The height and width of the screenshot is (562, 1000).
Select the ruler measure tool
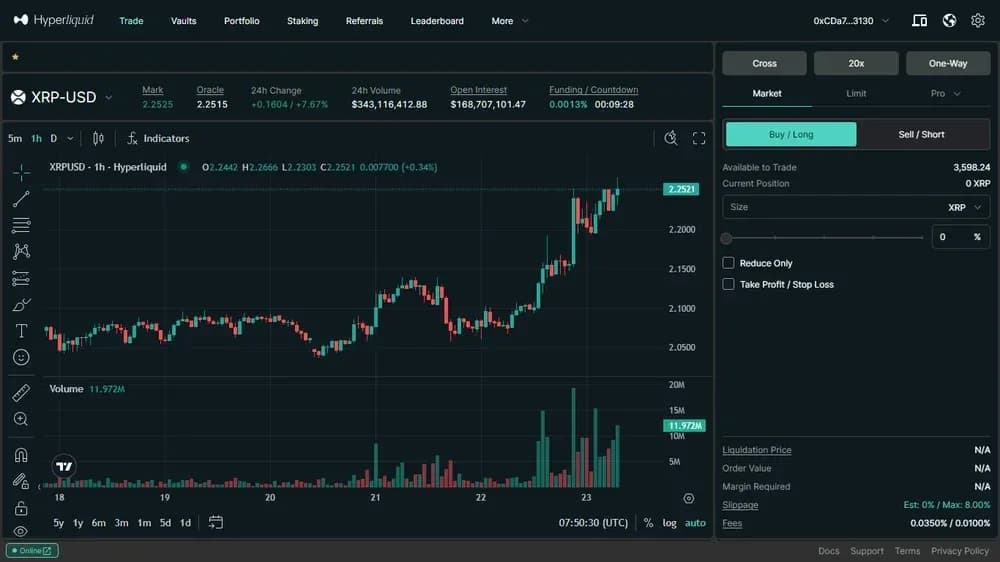tap(21, 393)
